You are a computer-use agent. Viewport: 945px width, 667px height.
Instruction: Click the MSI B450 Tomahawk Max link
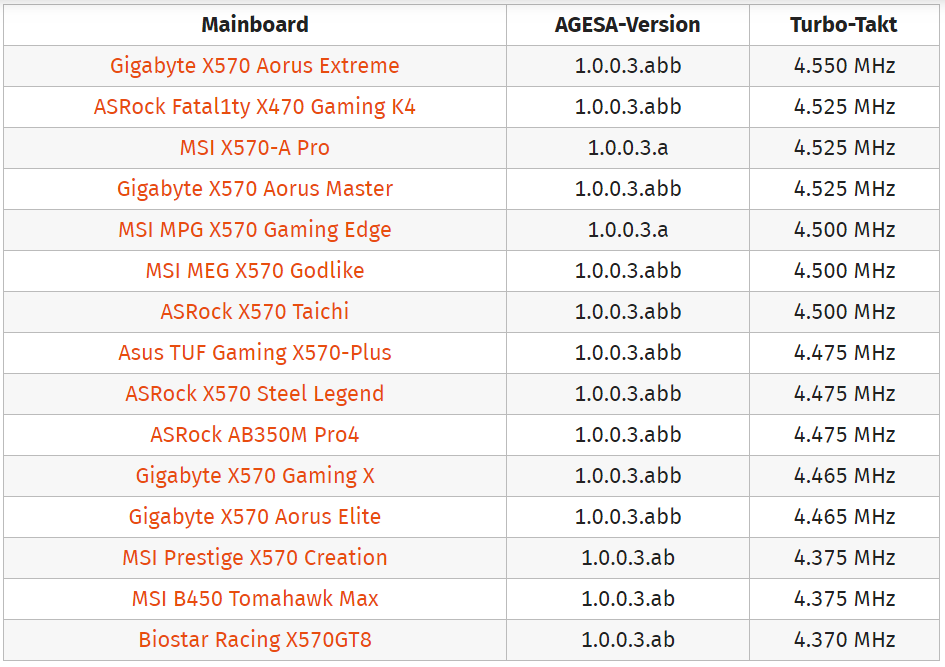click(254, 598)
